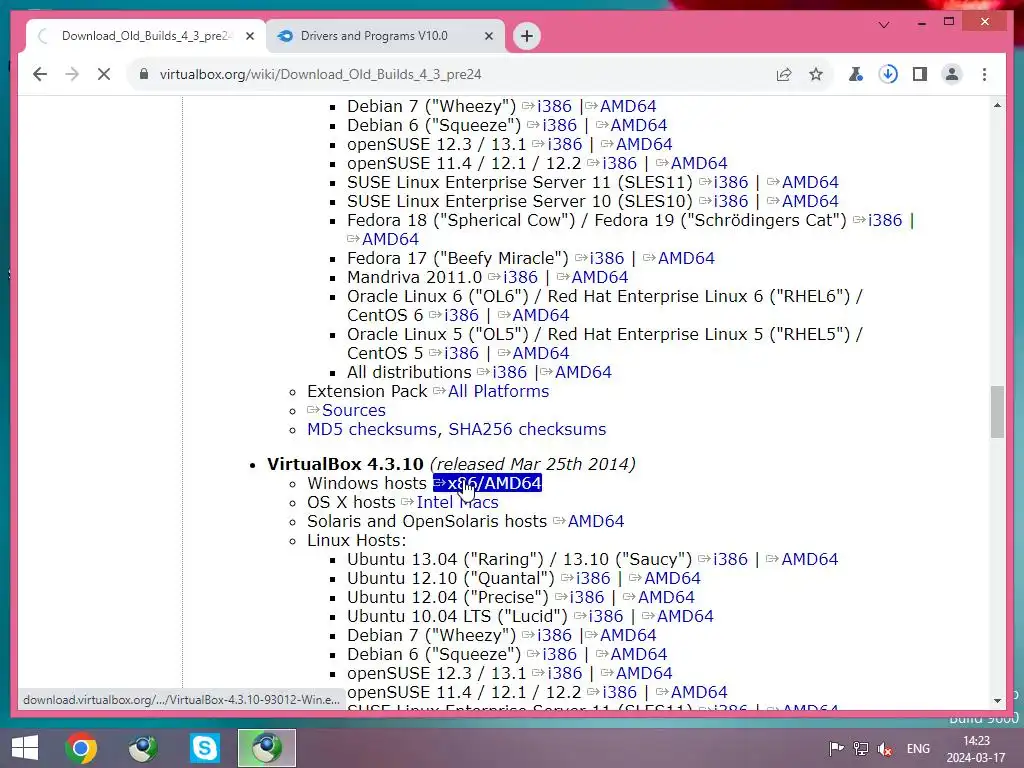Open 4.3.10 Solaris hosts AMD64 link
Viewport: 1024px width, 768px height.
tap(589, 521)
